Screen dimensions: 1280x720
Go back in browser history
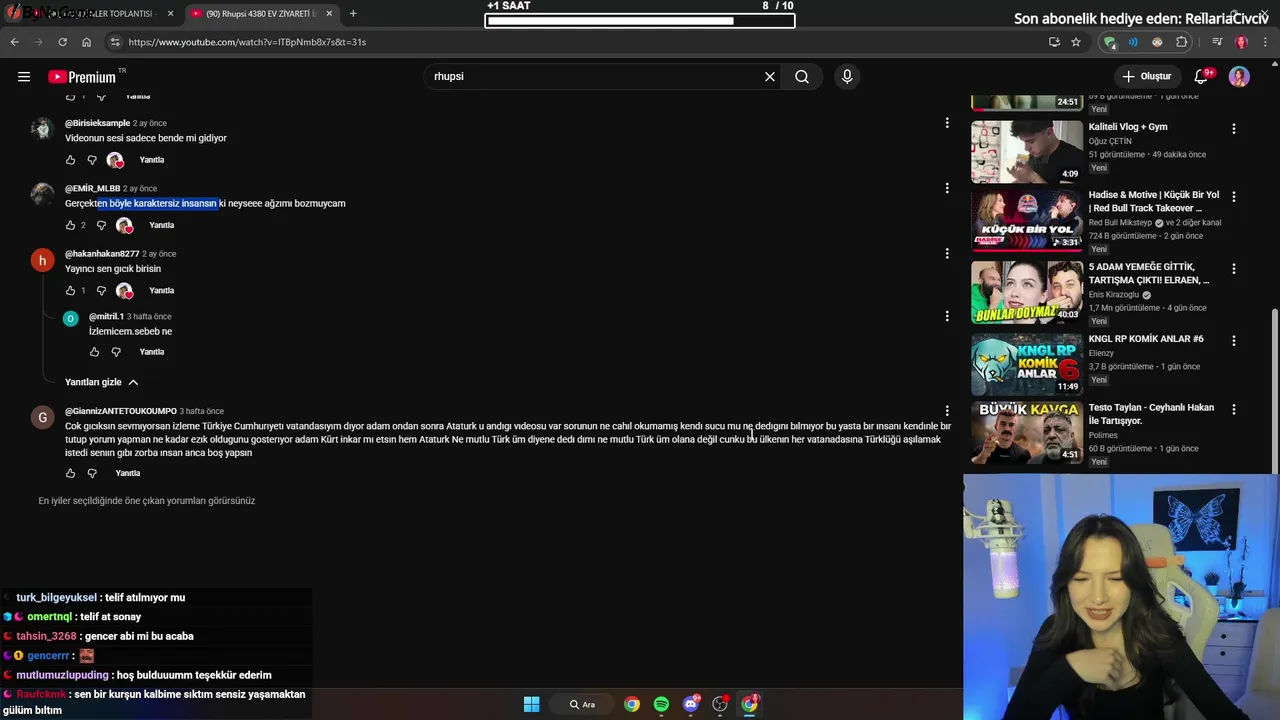point(14,42)
